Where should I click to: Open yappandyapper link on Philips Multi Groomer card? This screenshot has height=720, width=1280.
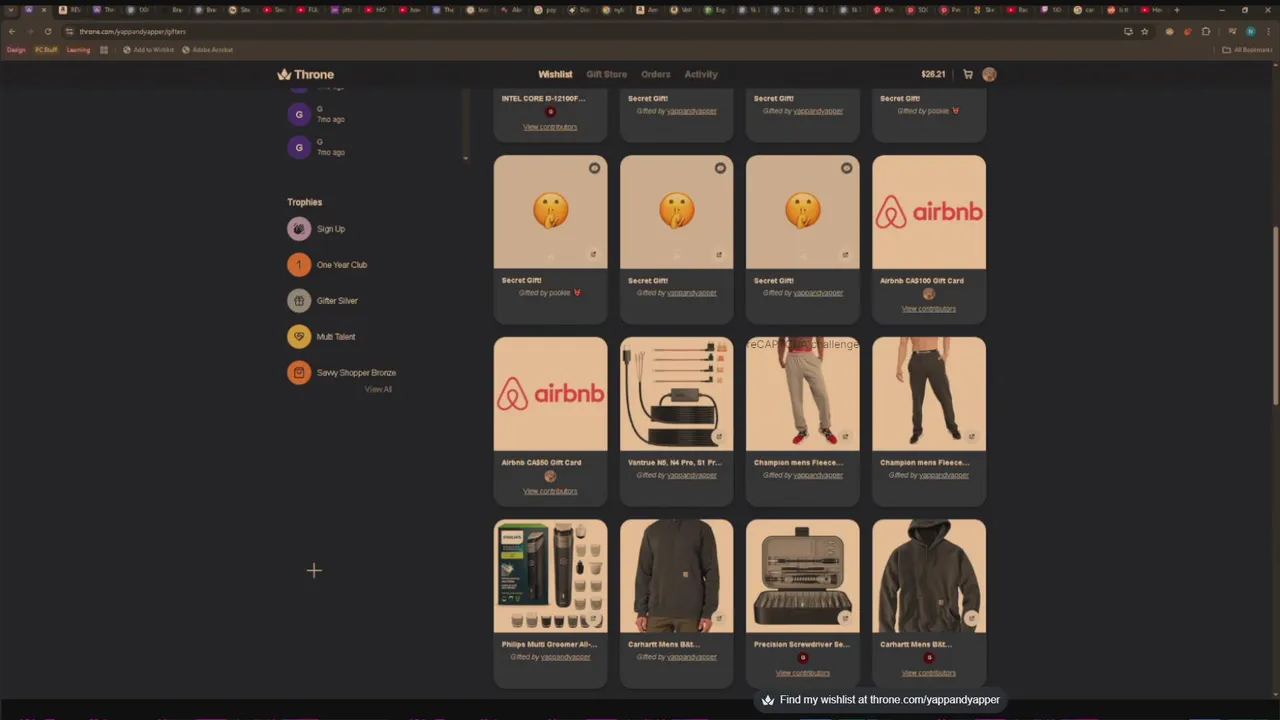[566, 657]
